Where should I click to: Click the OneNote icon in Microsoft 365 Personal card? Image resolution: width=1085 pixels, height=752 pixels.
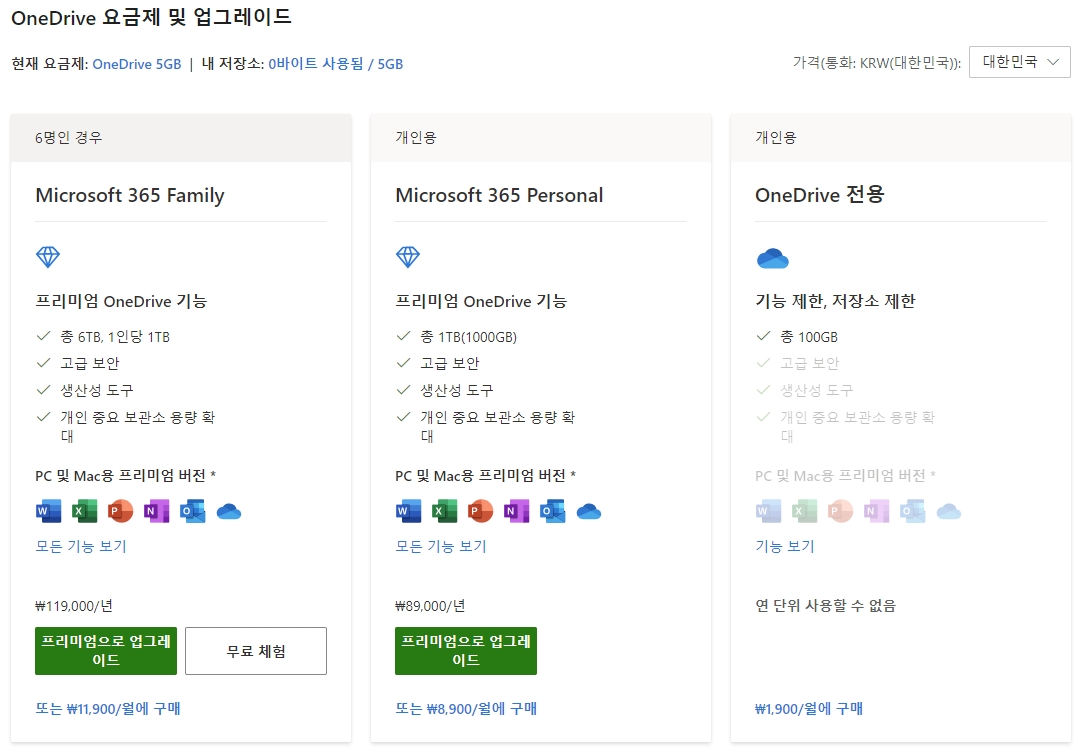click(x=516, y=511)
